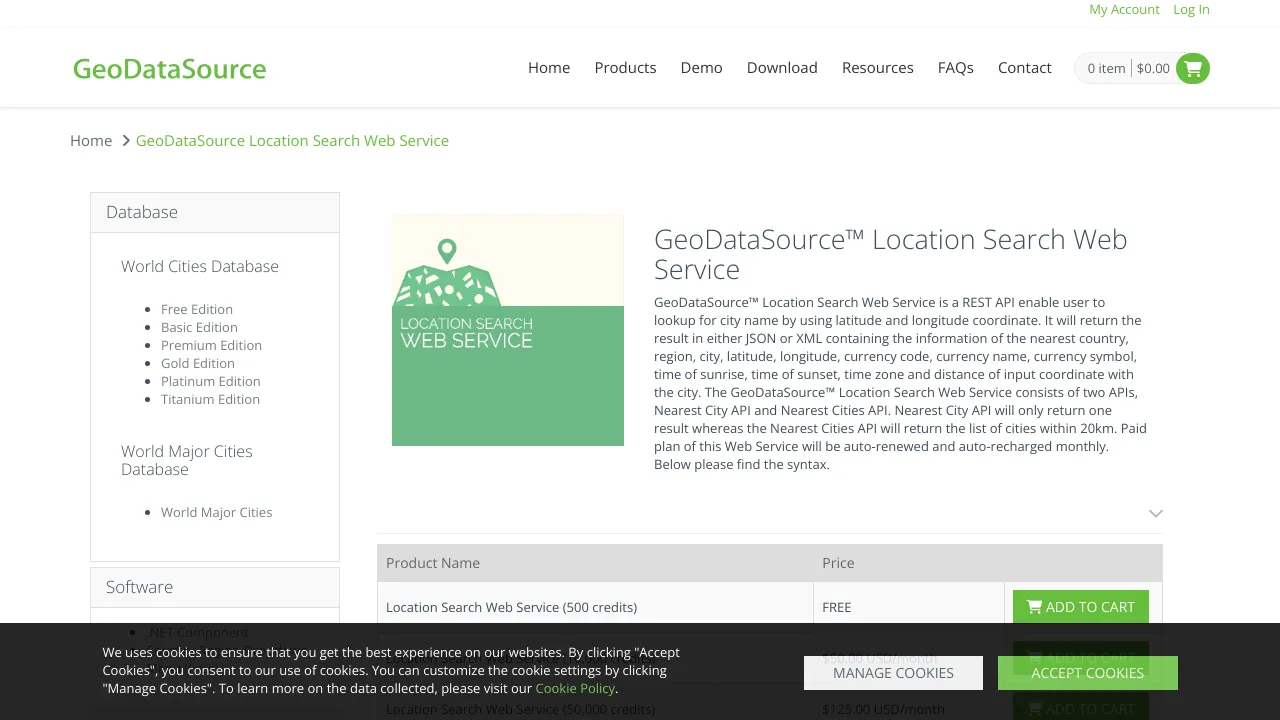Click the World Major Cities list item
This screenshot has width=1280, height=720.
[216, 512]
